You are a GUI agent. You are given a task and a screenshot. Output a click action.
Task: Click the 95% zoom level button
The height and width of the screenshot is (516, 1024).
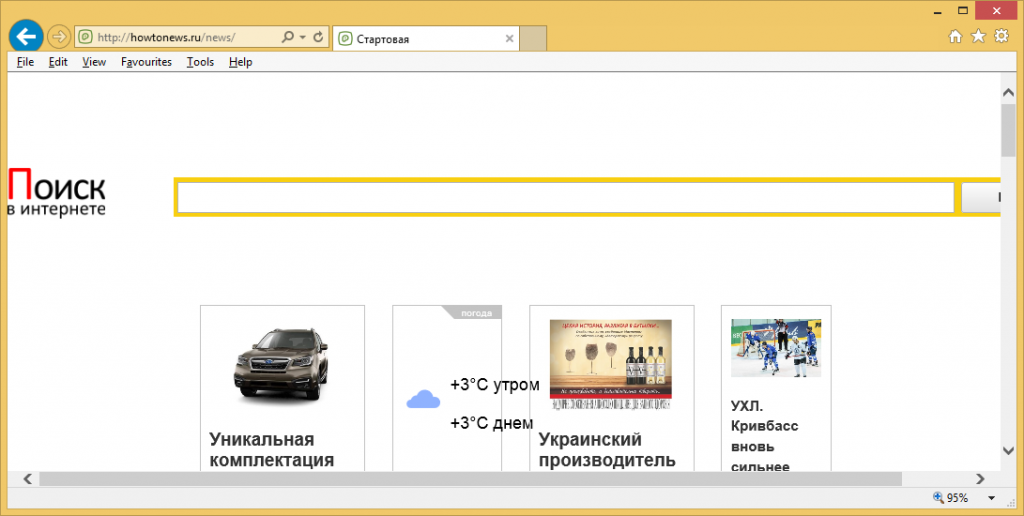pos(950,498)
